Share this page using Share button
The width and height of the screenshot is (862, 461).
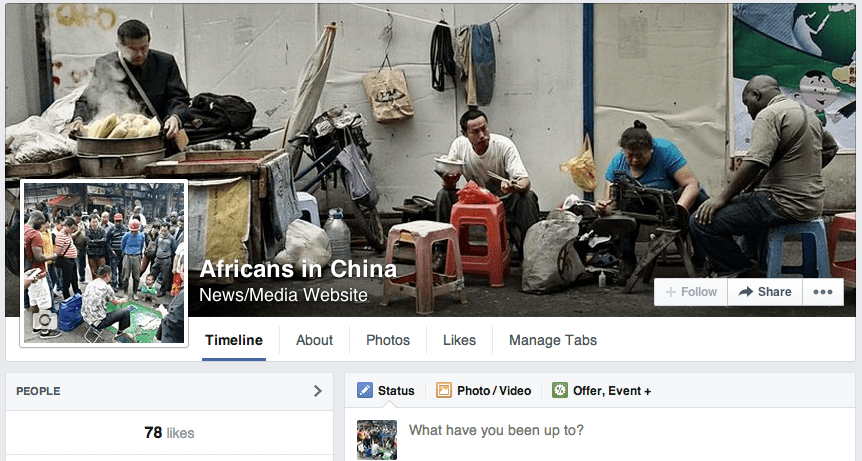click(765, 292)
